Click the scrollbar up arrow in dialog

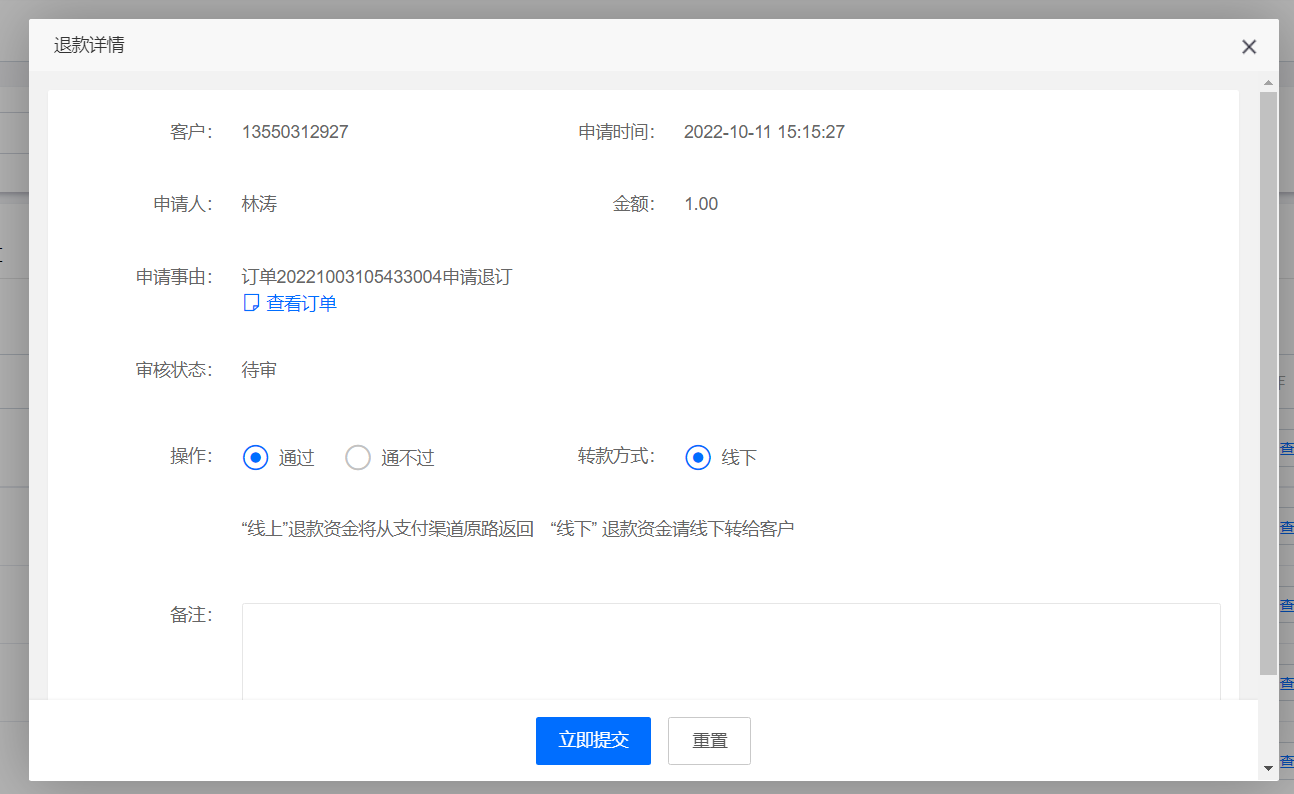(x=1268, y=83)
